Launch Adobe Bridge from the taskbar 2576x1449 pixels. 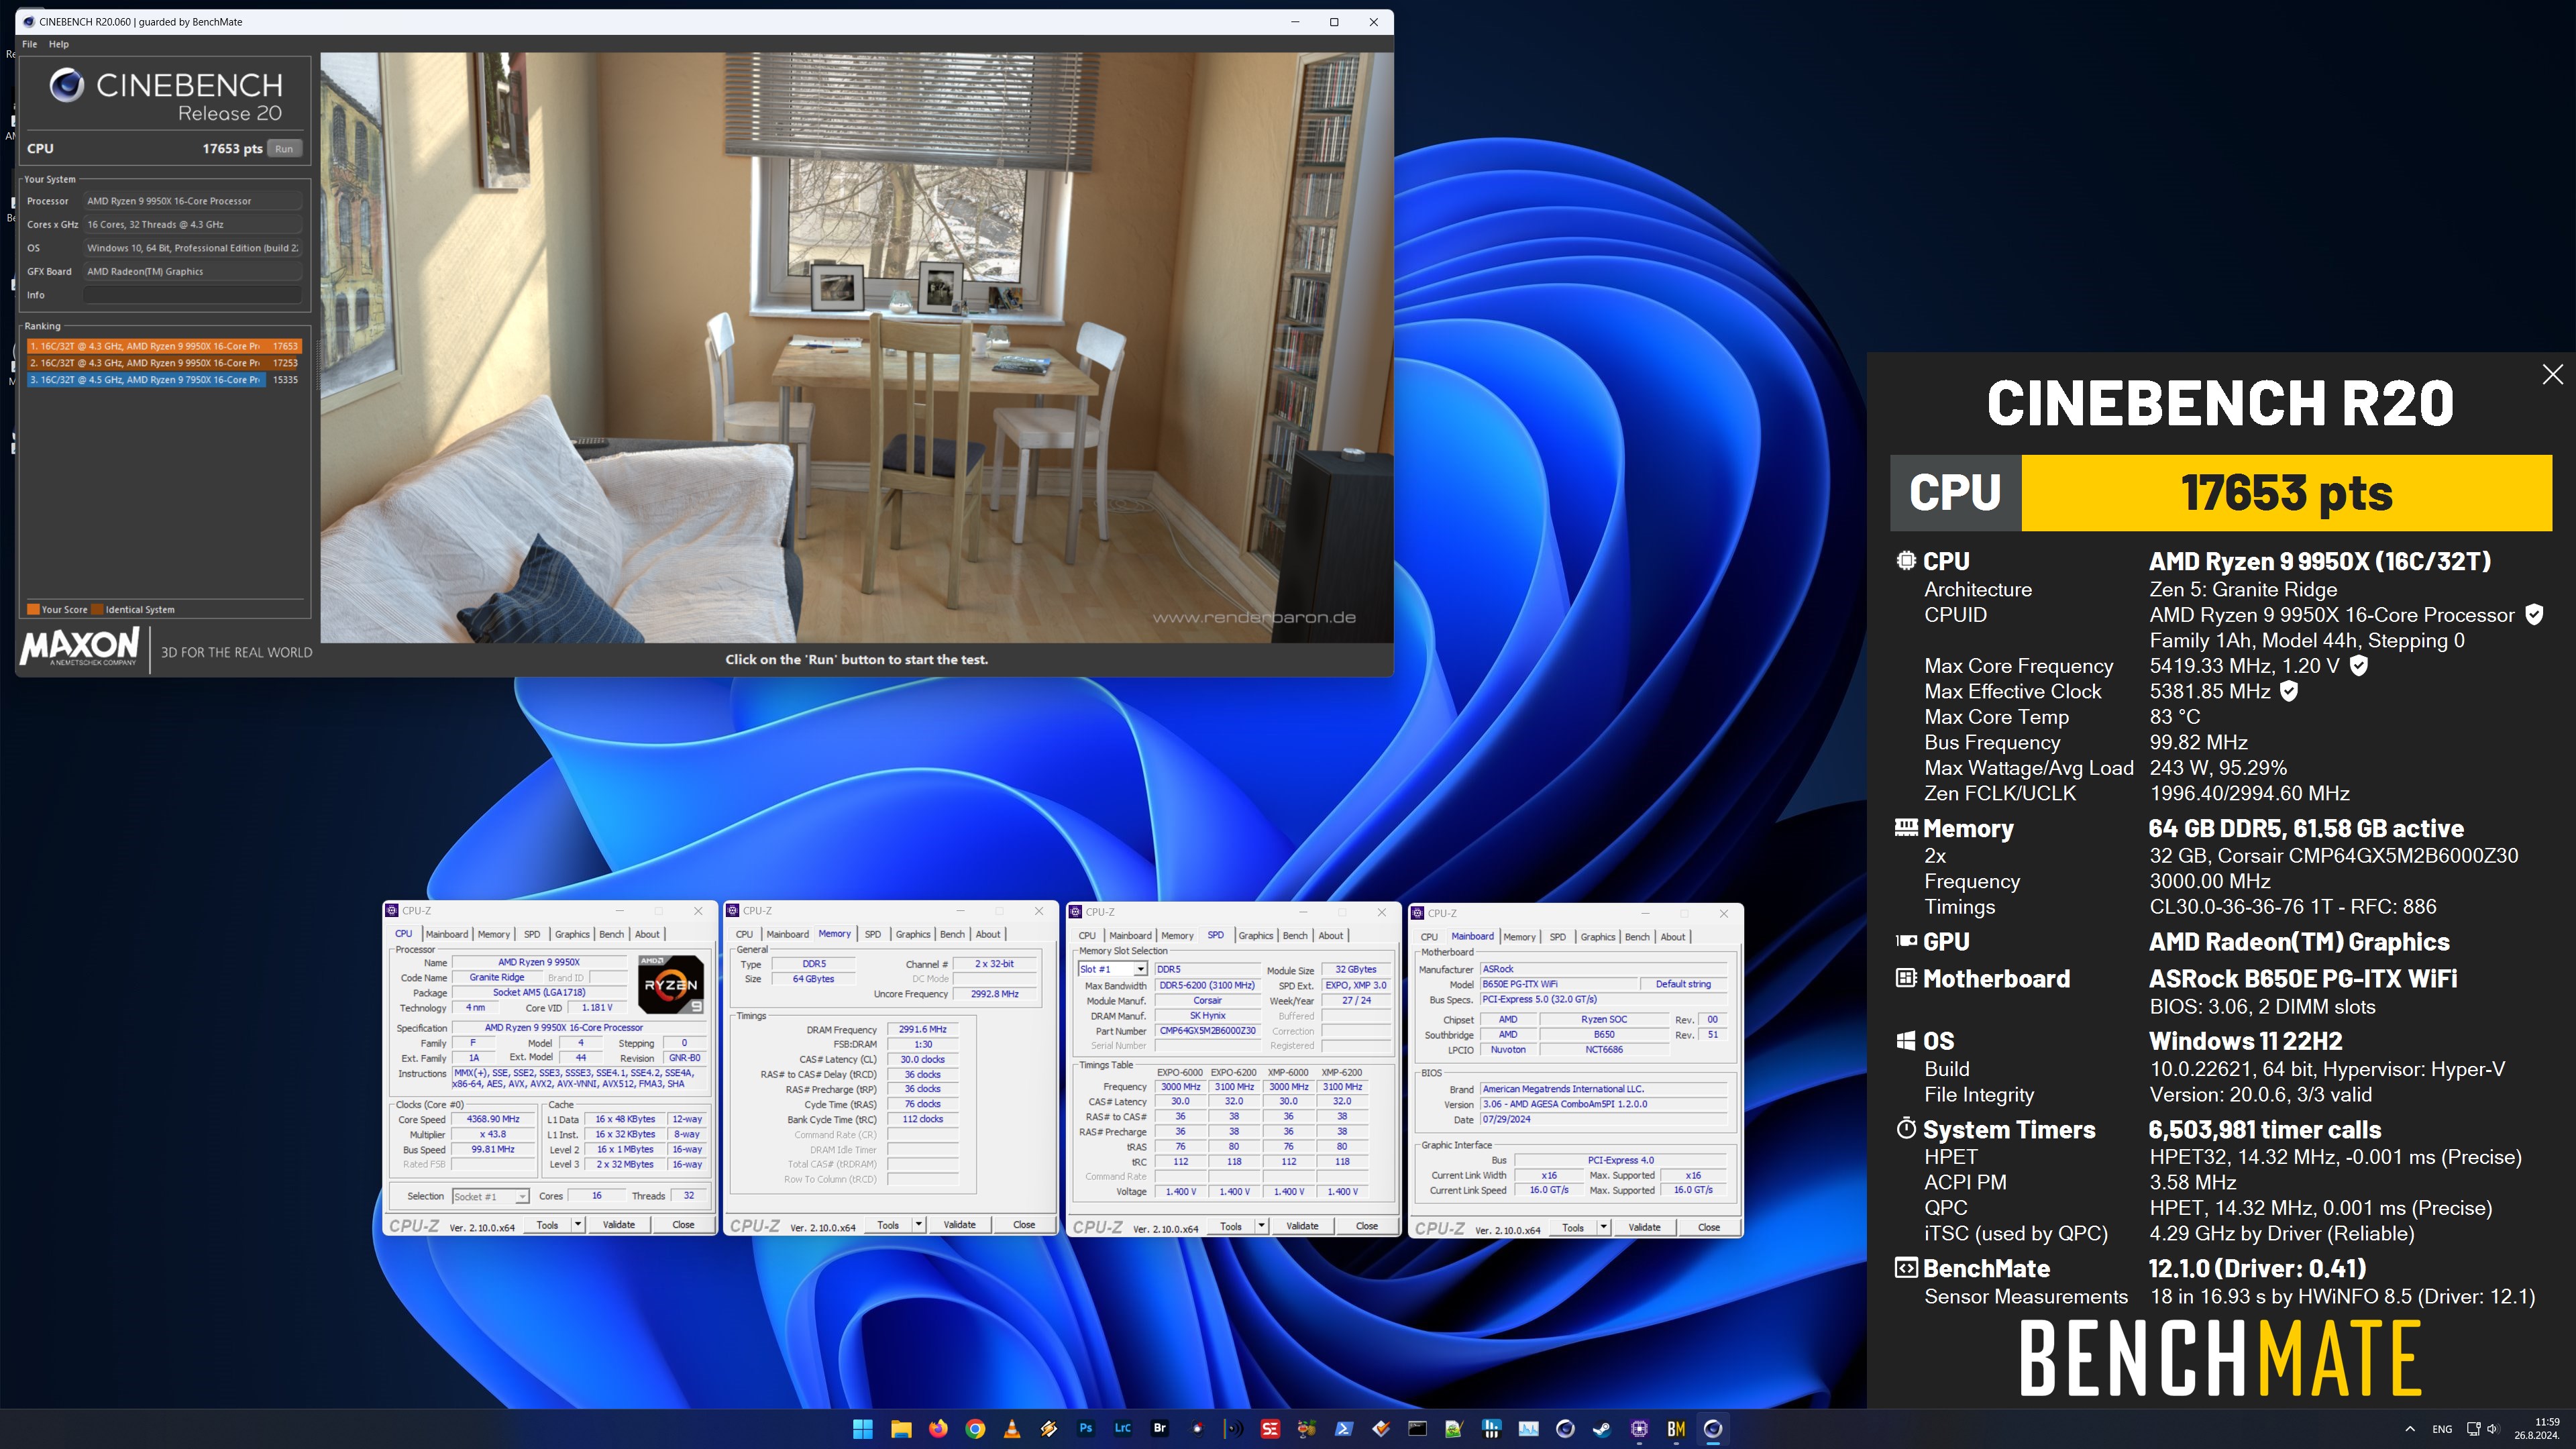(x=1159, y=1428)
